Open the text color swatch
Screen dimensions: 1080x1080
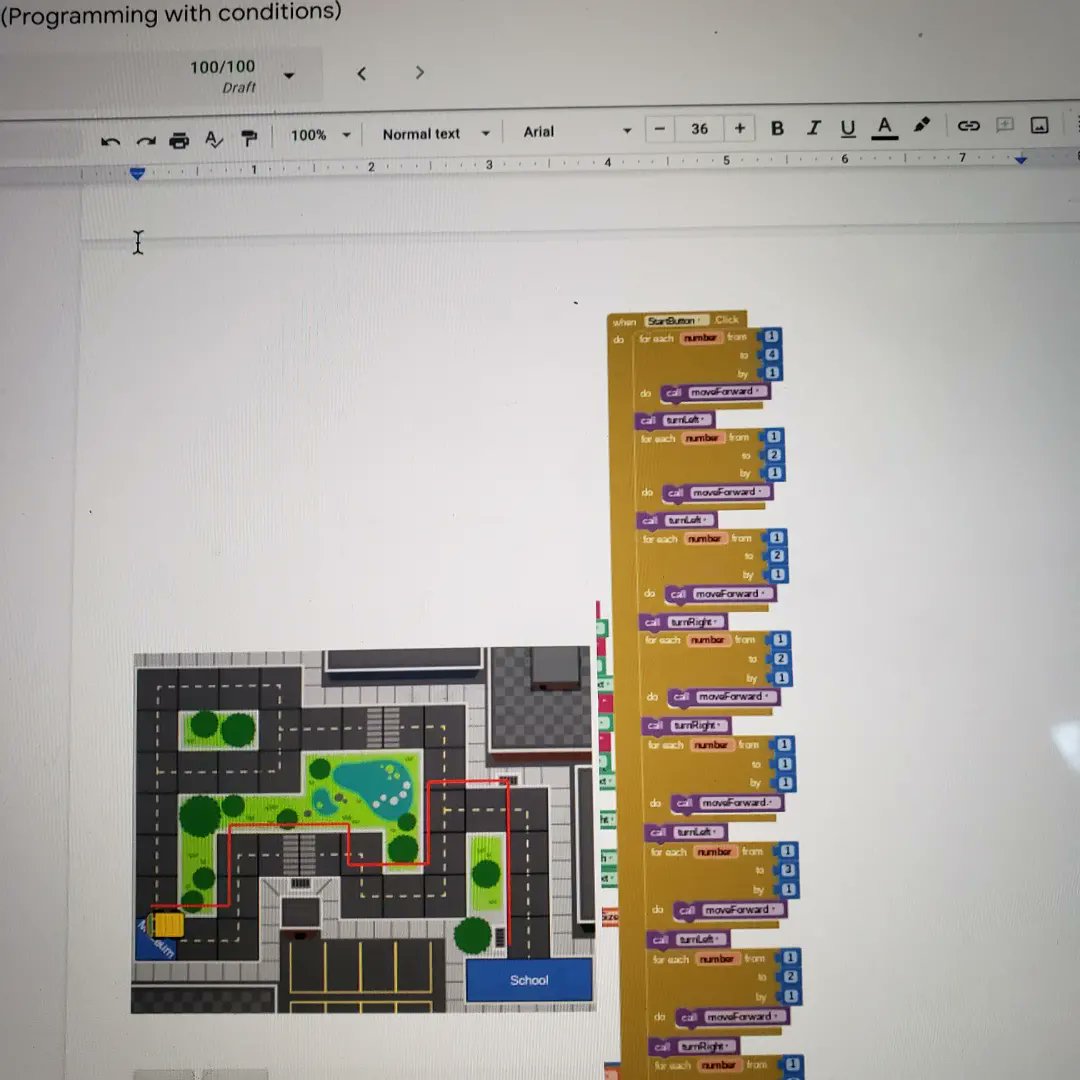click(884, 128)
